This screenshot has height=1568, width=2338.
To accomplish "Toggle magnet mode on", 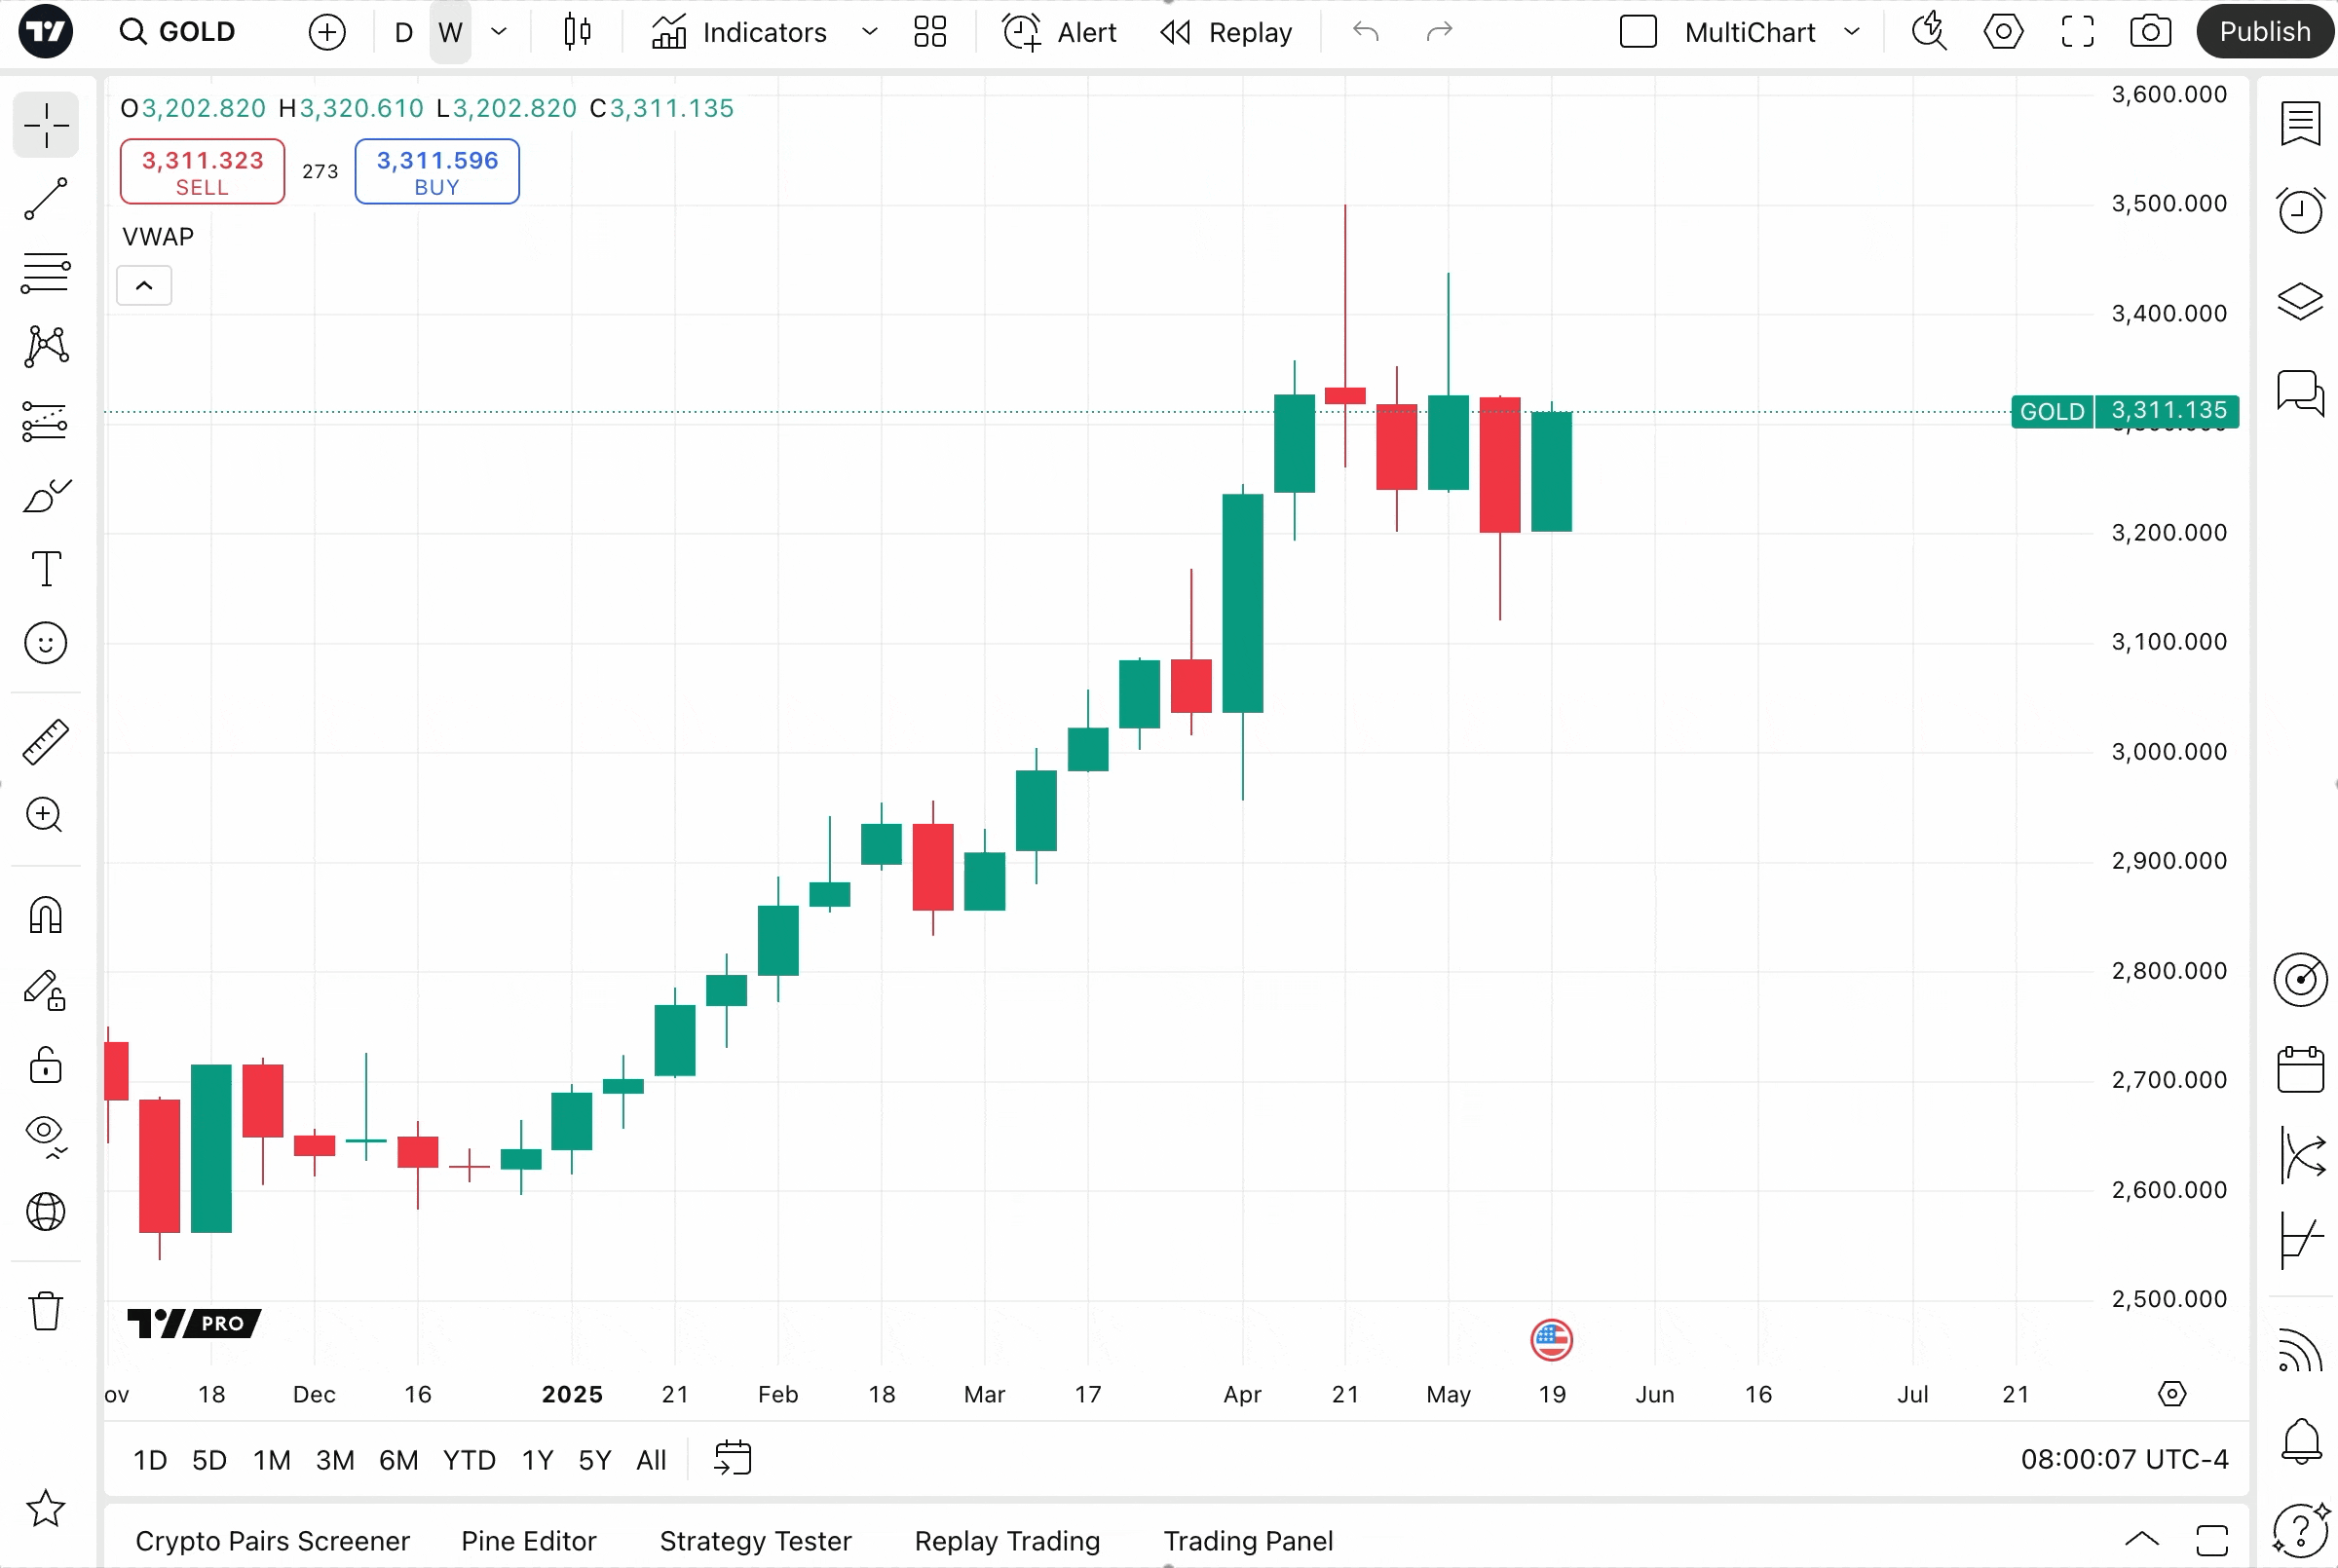I will coord(45,915).
